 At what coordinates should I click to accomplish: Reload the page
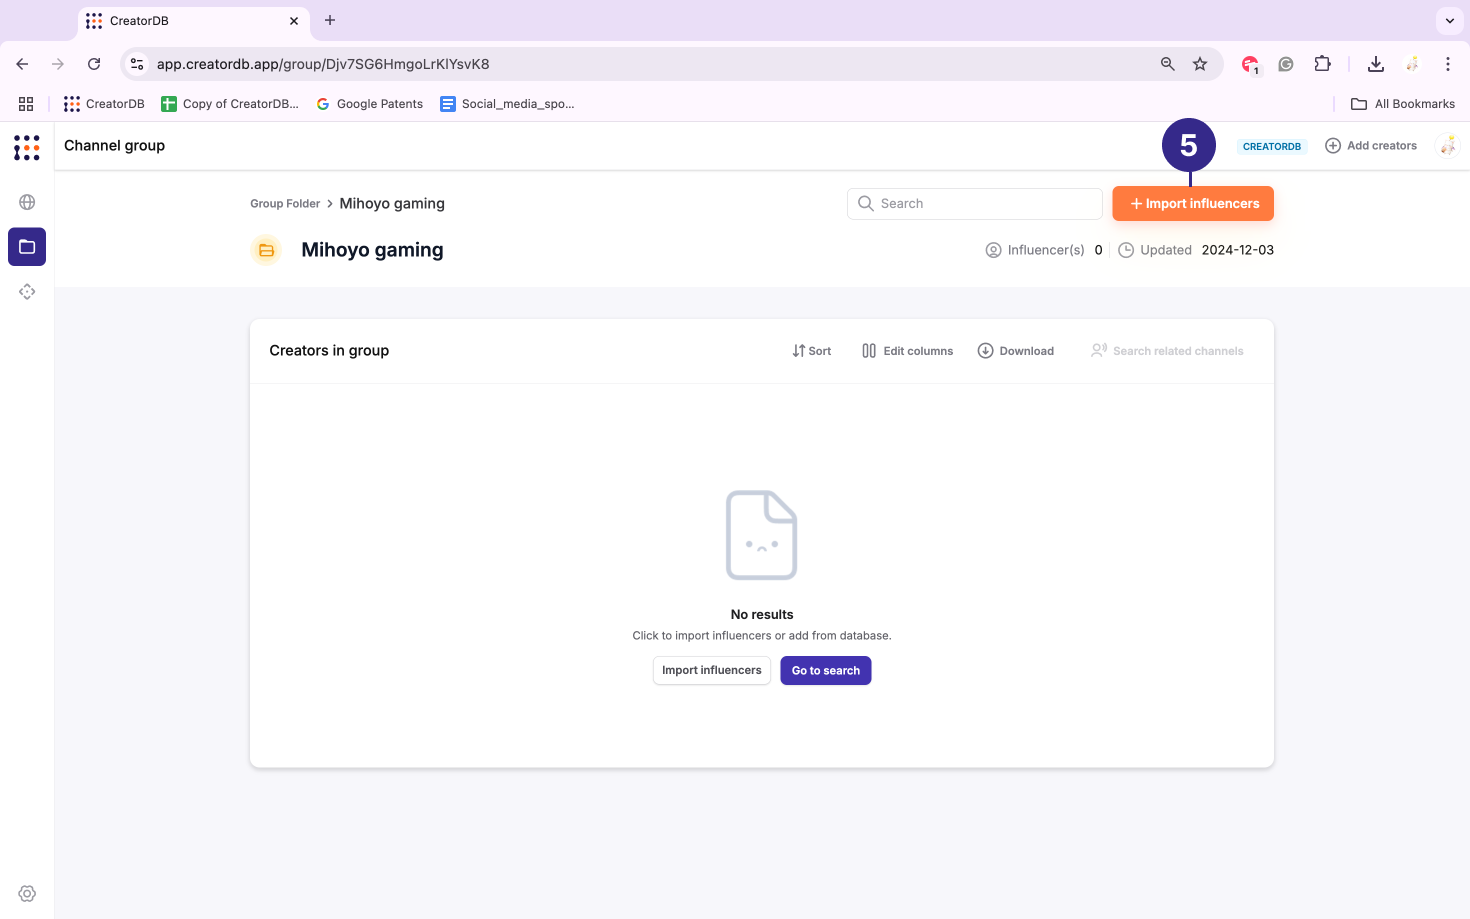point(94,64)
